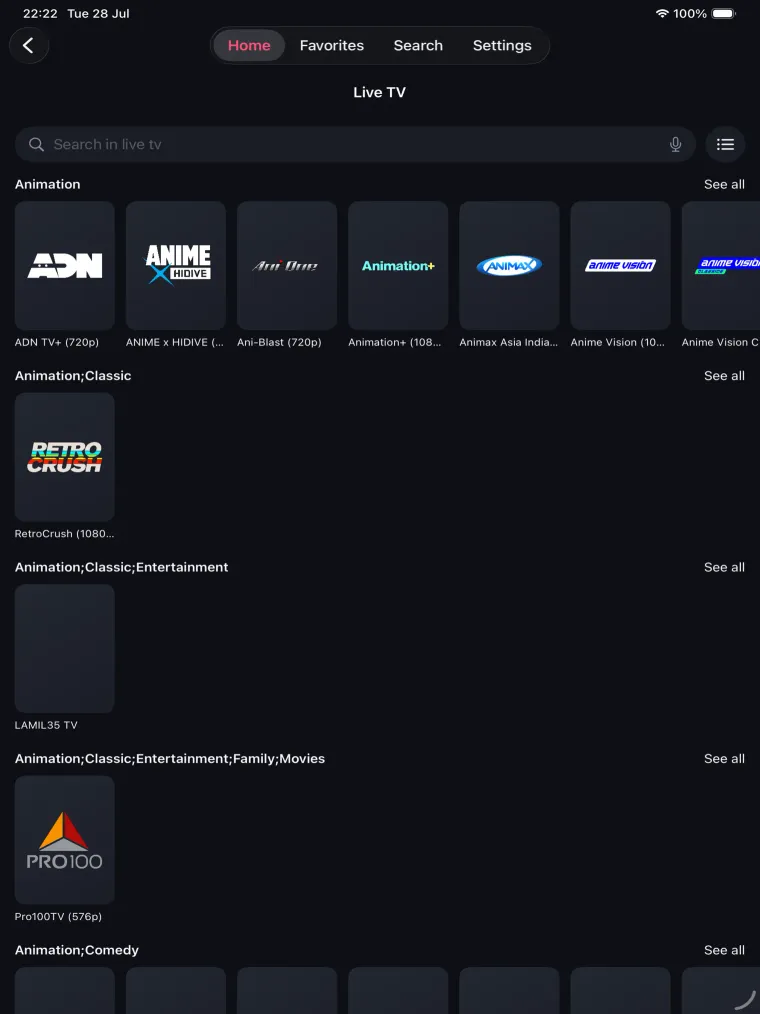See all in Animation;Classic;Entertainment row

coord(724,567)
